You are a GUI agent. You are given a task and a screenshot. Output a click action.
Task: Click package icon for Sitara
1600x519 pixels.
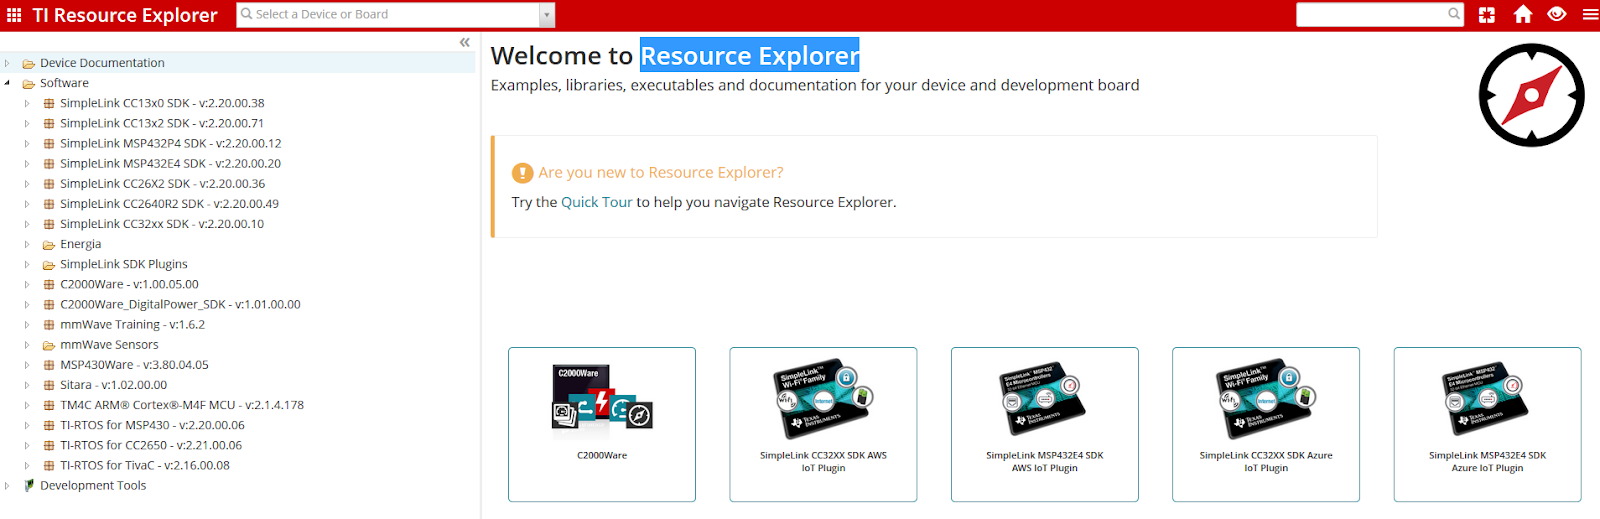(49, 385)
